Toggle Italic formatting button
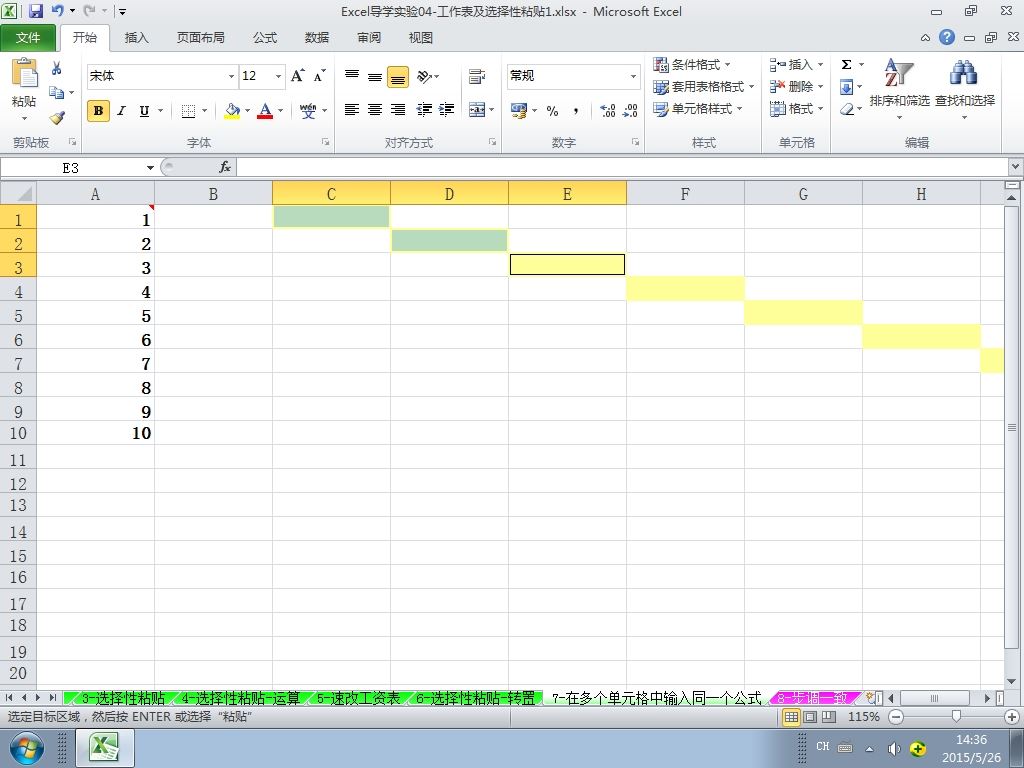 tap(121, 111)
